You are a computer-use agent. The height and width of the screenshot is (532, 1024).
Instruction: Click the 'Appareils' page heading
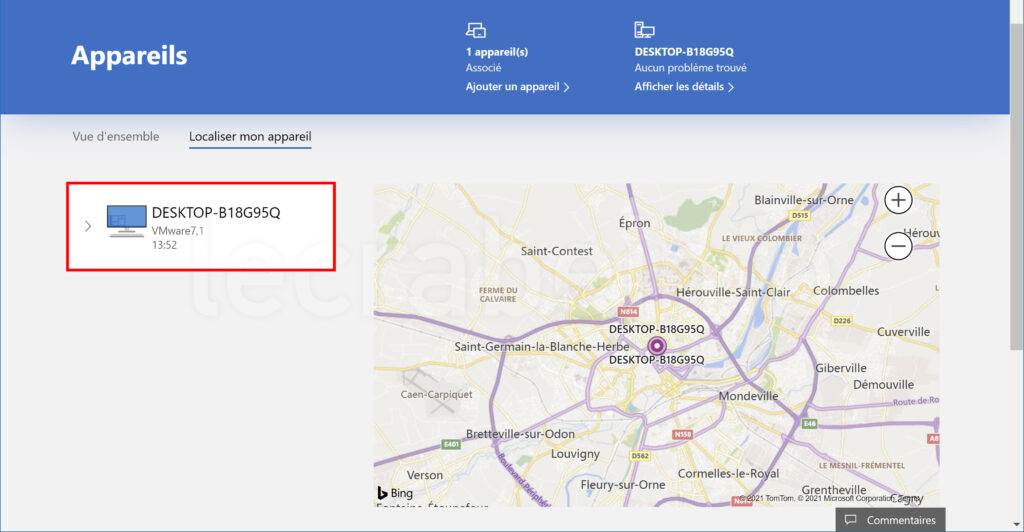point(129,55)
